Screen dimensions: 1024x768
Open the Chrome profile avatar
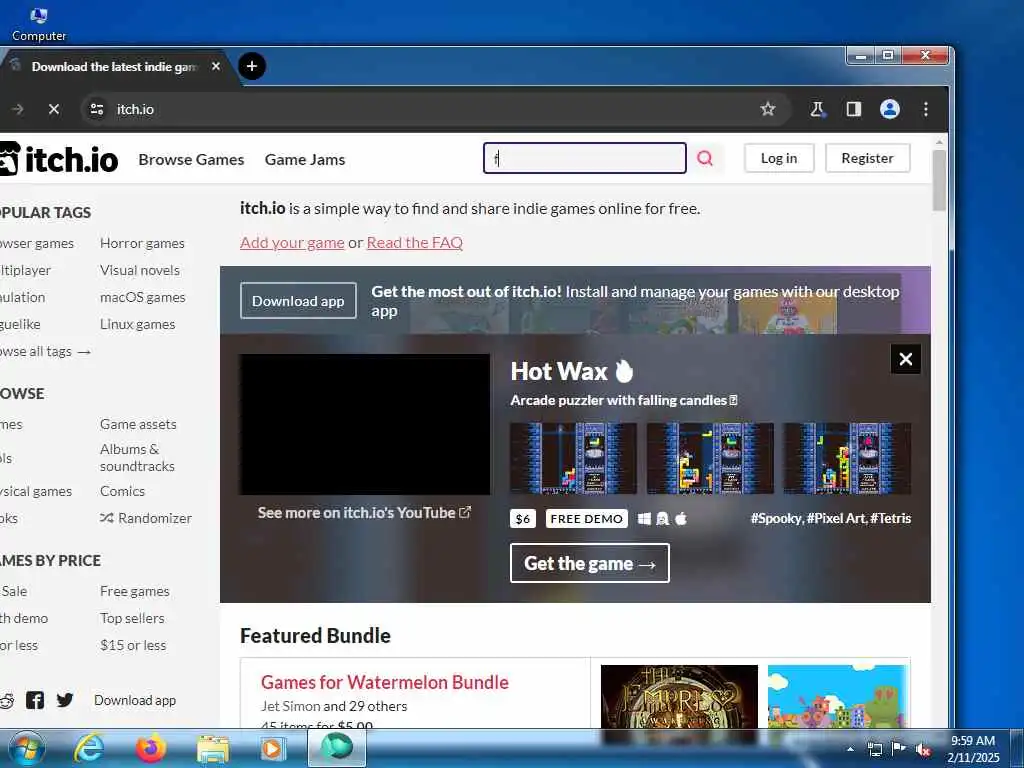pos(889,109)
